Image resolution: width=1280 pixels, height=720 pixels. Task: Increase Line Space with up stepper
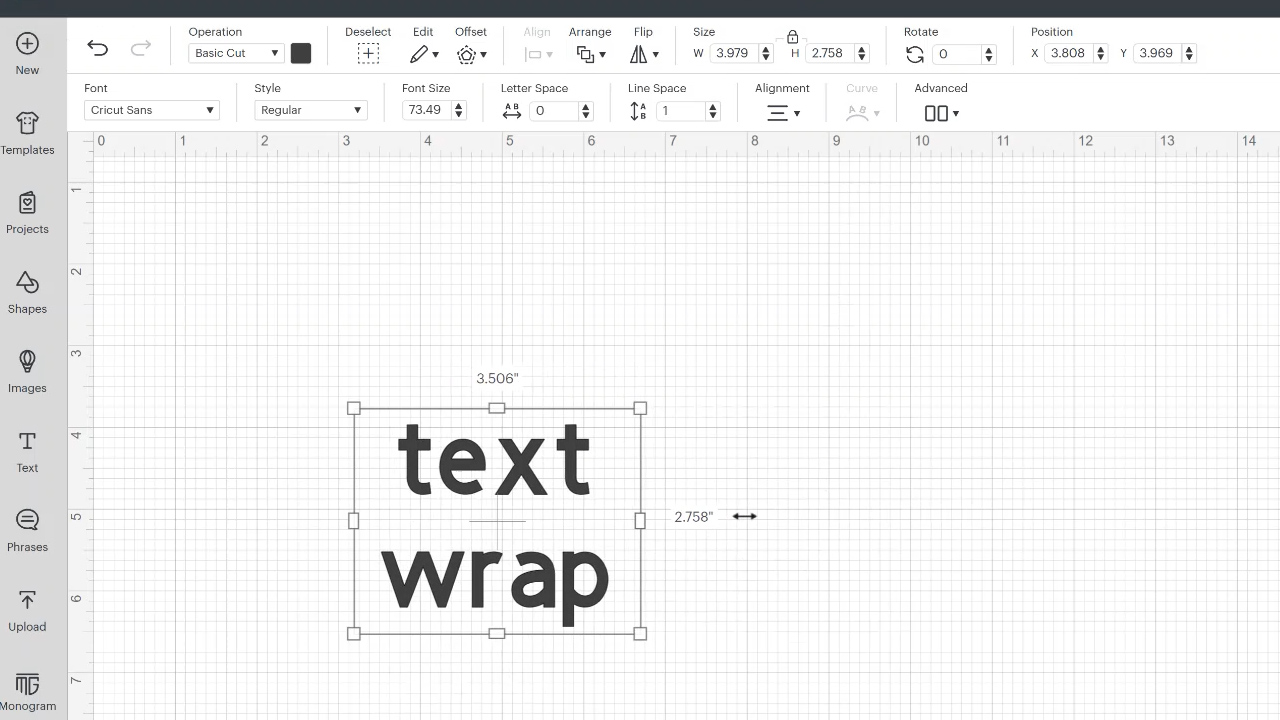713,107
